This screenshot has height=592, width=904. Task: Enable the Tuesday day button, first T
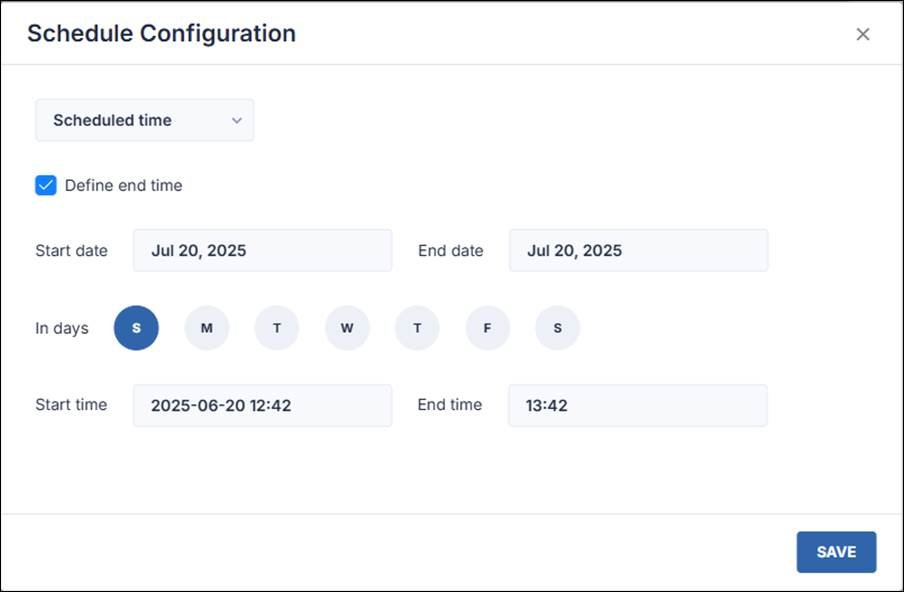(277, 328)
